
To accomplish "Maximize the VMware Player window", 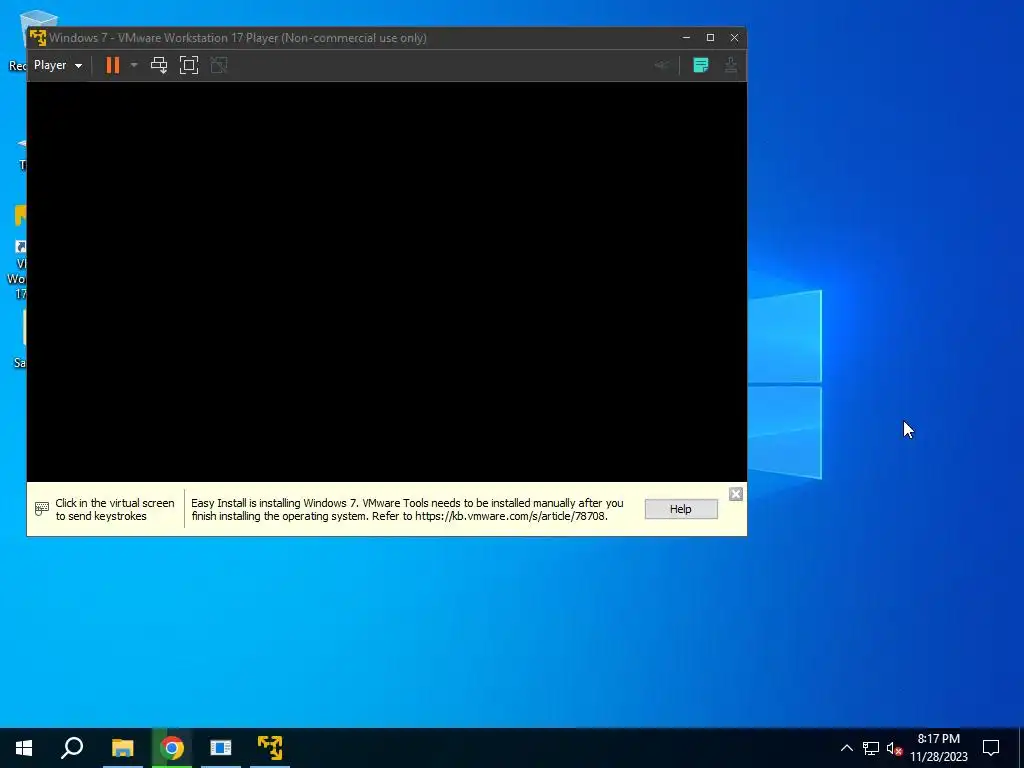I will coord(711,38).
